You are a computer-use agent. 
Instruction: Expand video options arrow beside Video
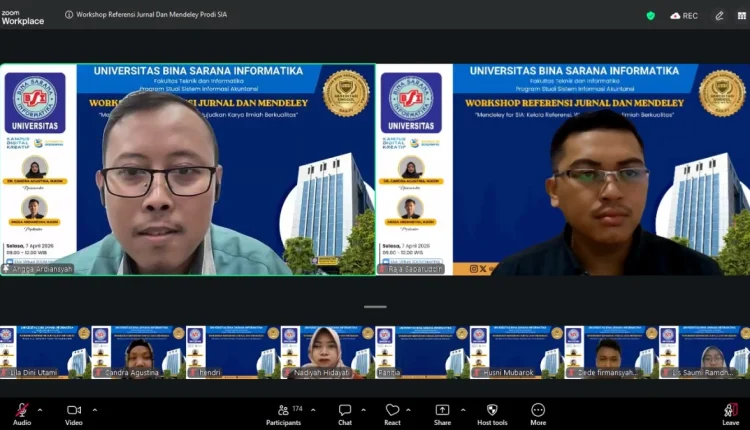pyautogui.click(x=95, y=410)
